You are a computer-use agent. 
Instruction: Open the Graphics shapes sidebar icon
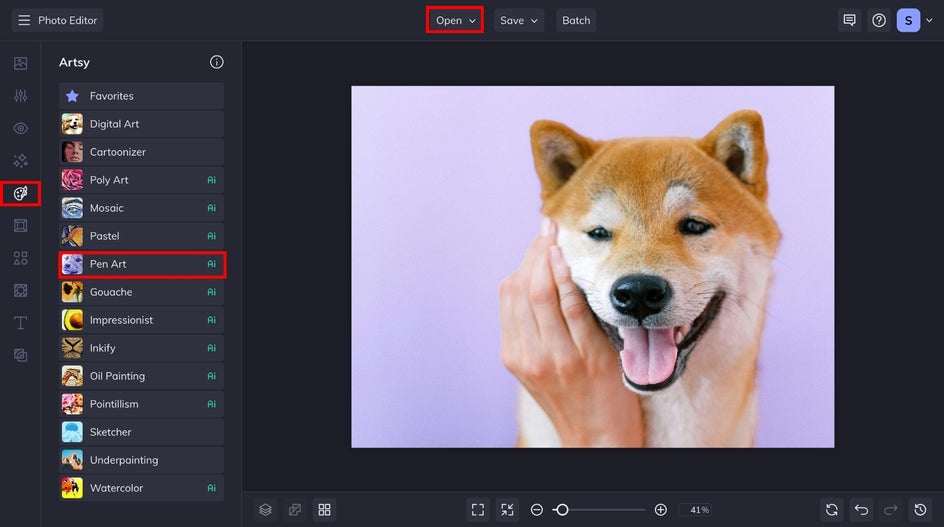click(20, 258)
